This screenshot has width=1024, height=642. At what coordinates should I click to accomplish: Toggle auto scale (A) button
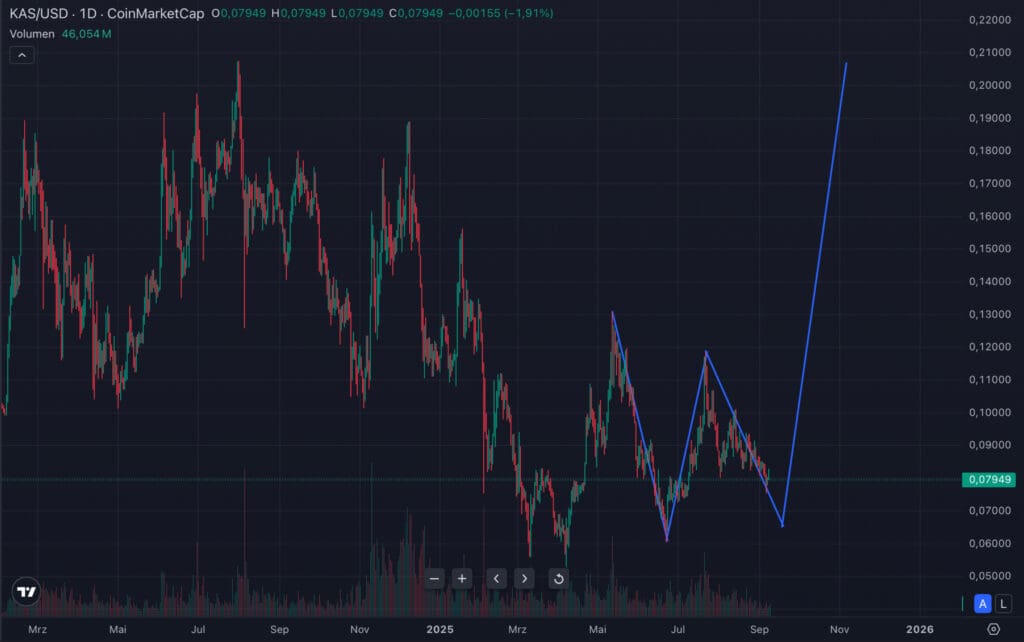tap(983, 603)
